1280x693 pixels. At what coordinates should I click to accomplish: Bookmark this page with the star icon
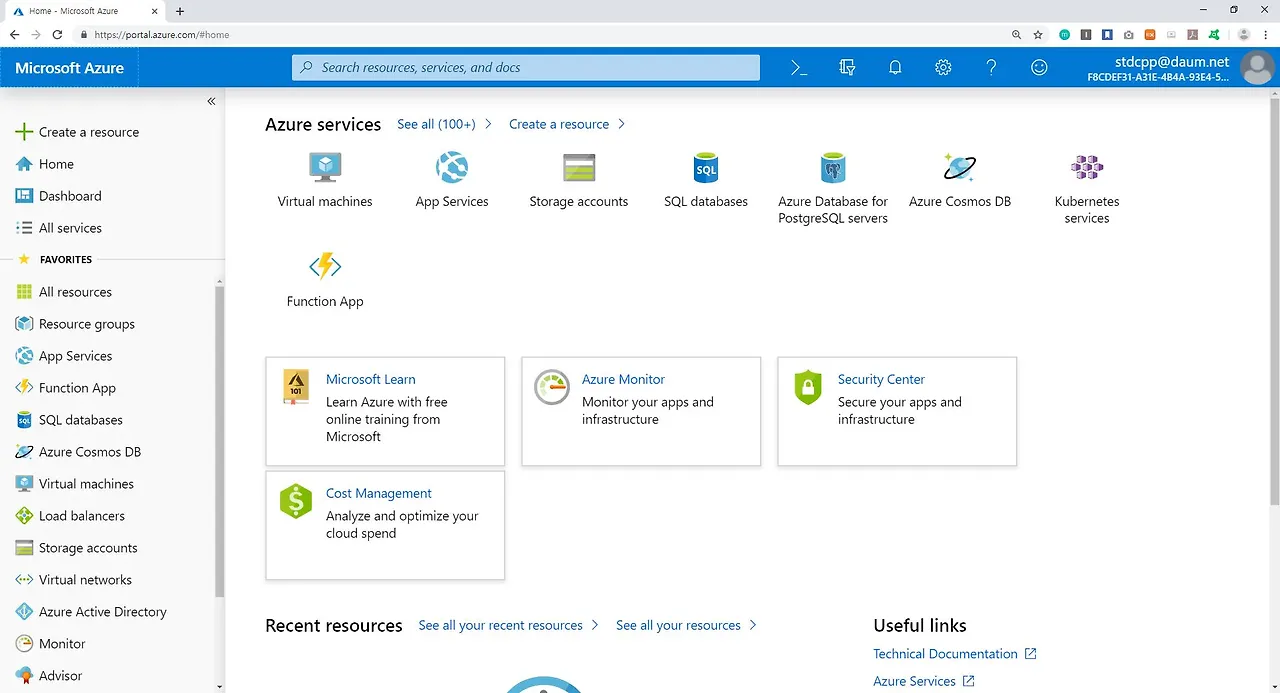point(1038,34)
